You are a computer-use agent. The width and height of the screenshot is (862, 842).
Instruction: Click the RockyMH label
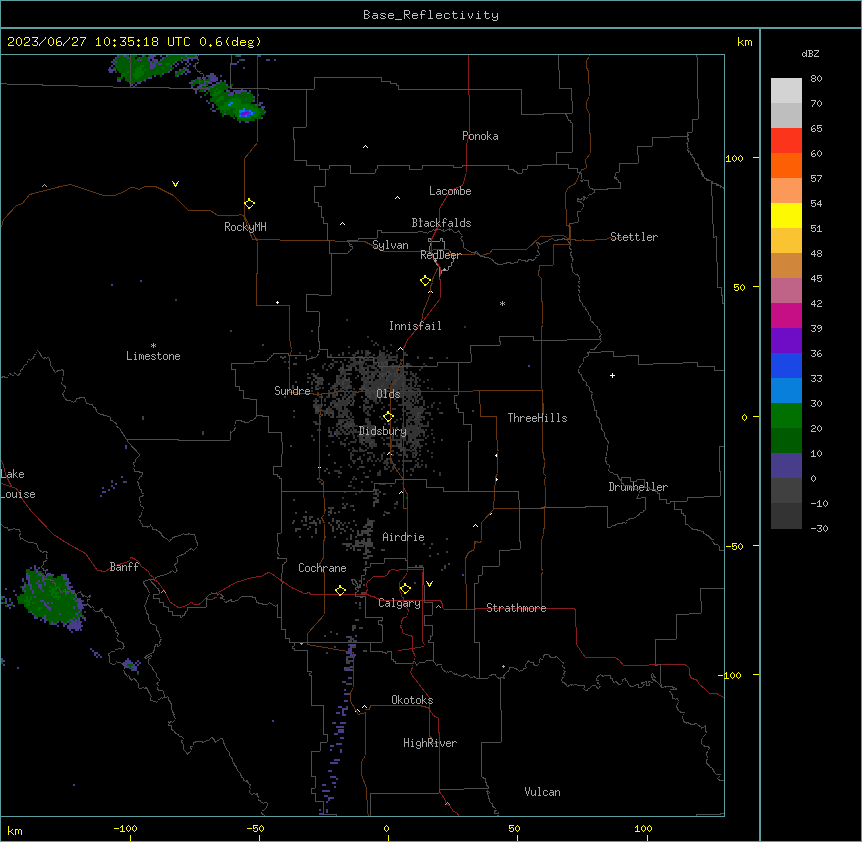[245, 227]
